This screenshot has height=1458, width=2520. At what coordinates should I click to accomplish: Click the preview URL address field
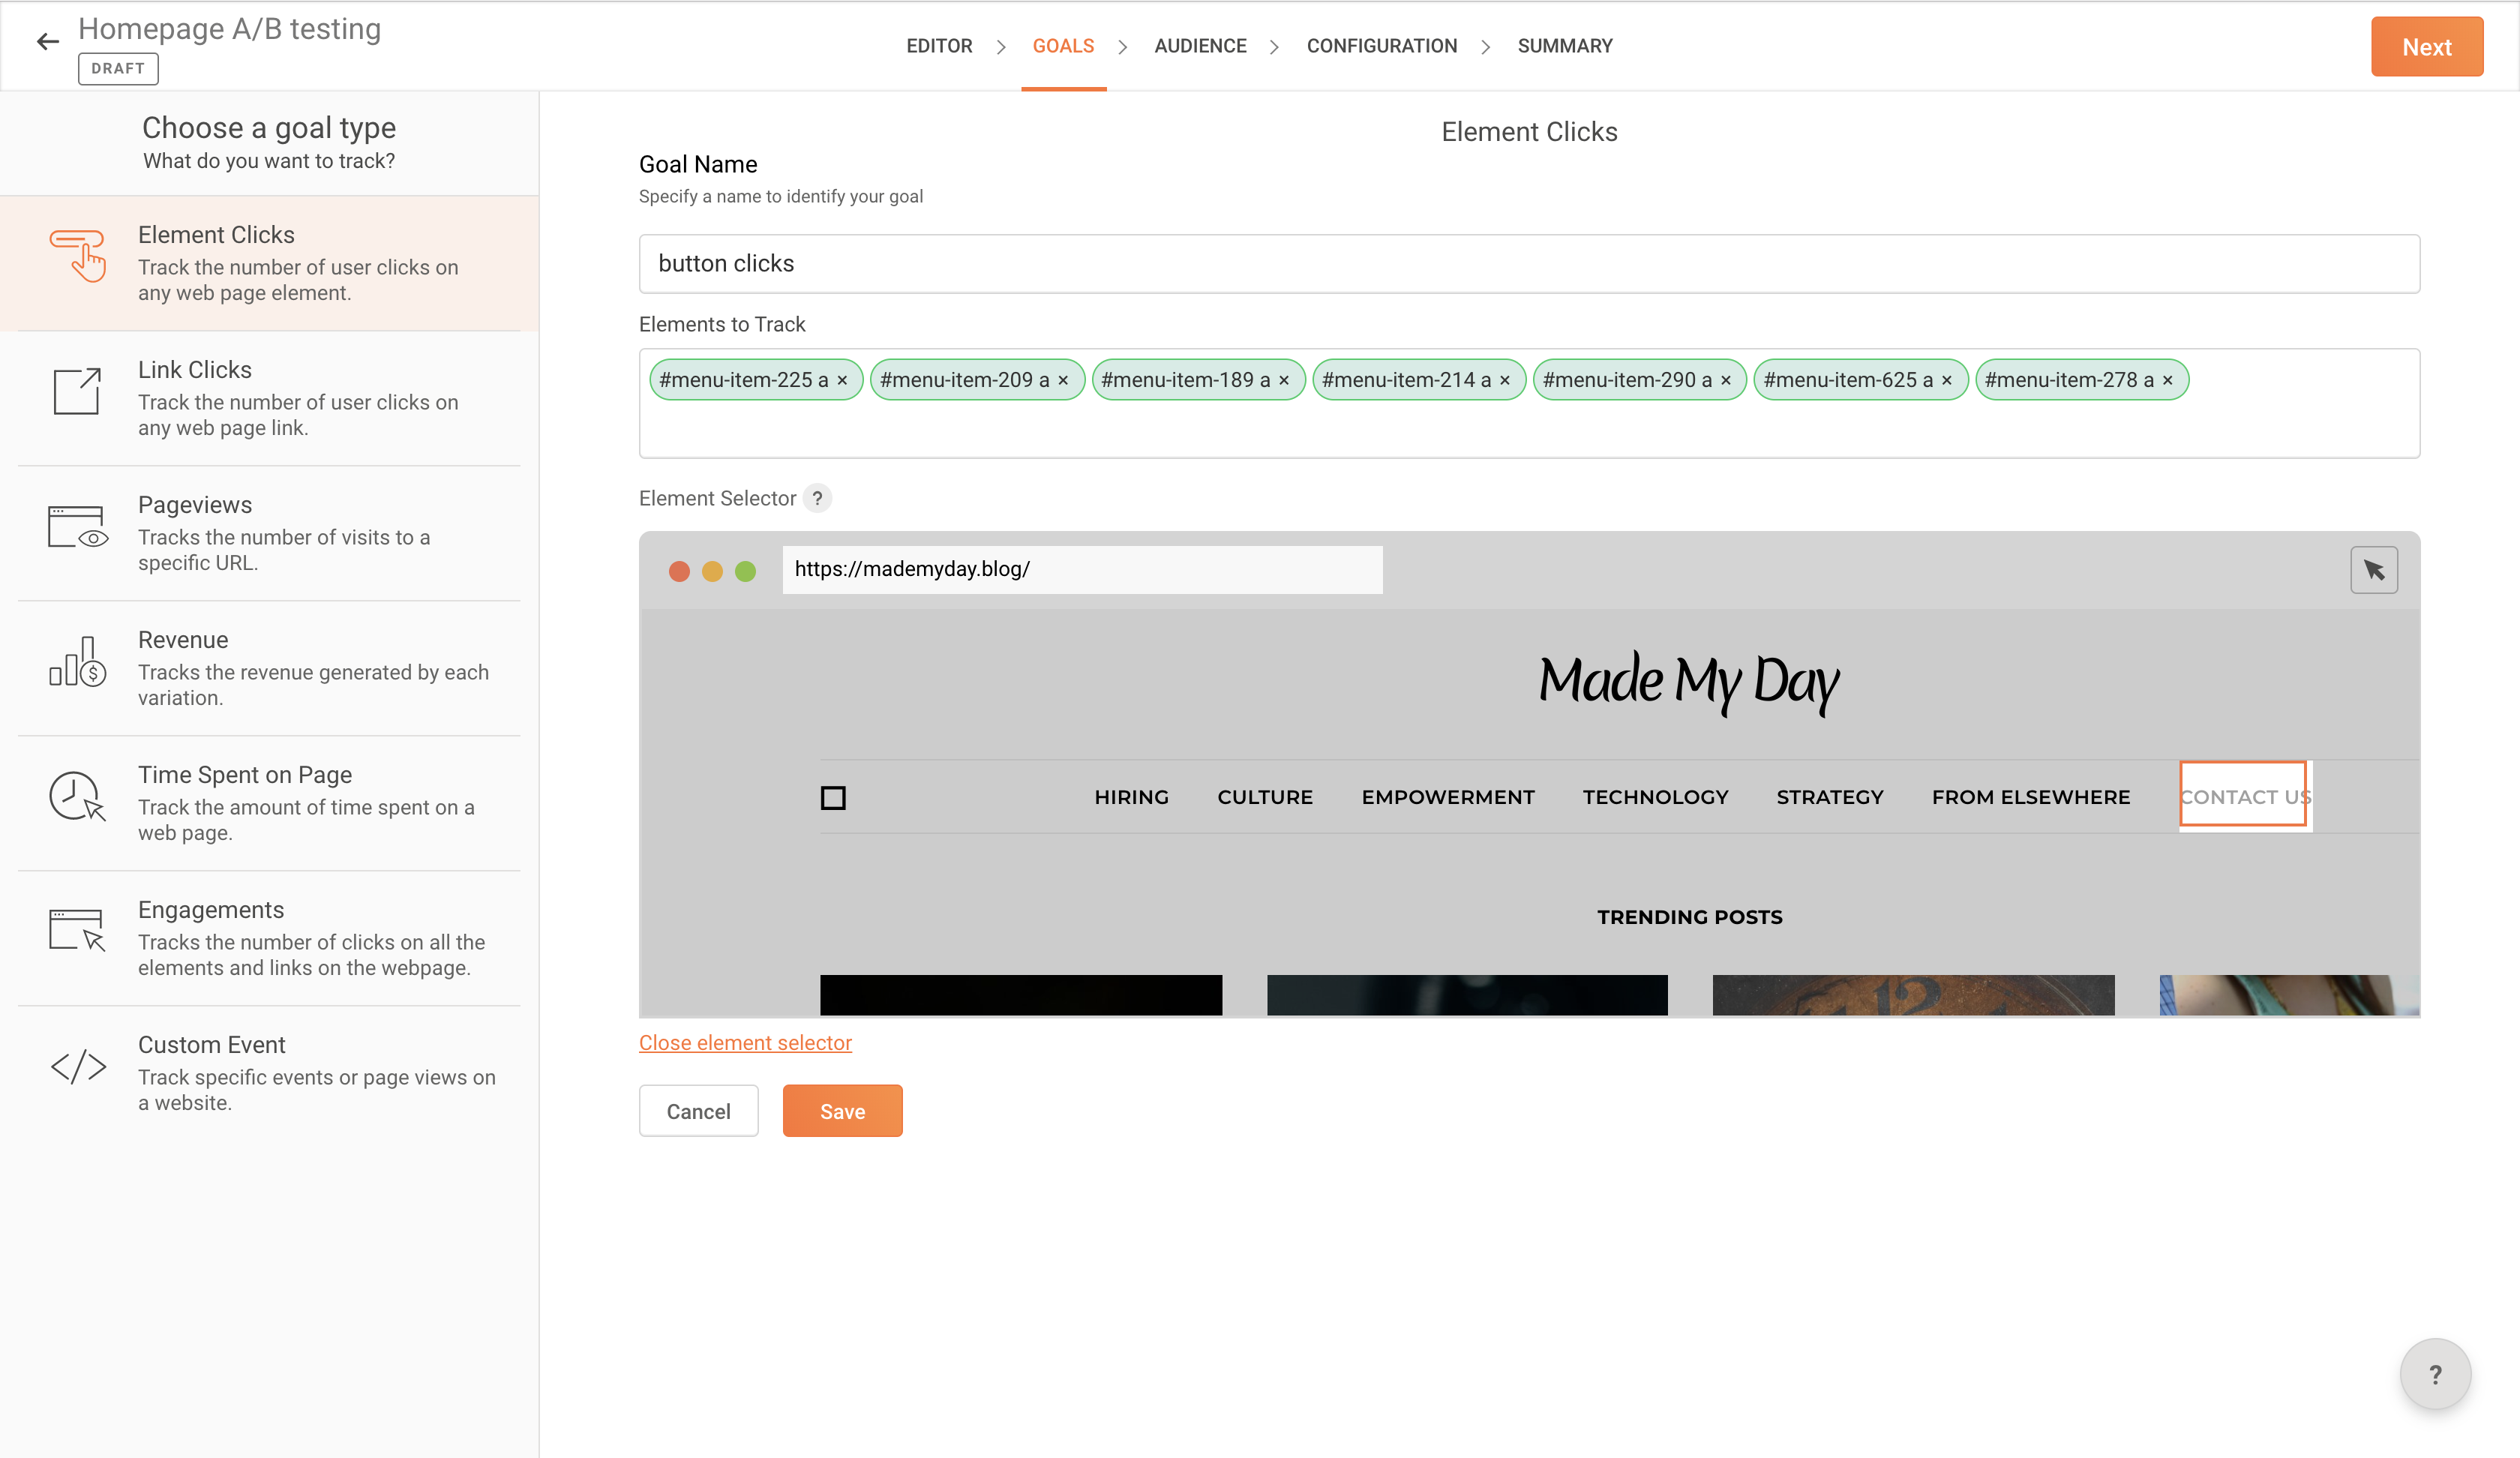point(1082,569)
